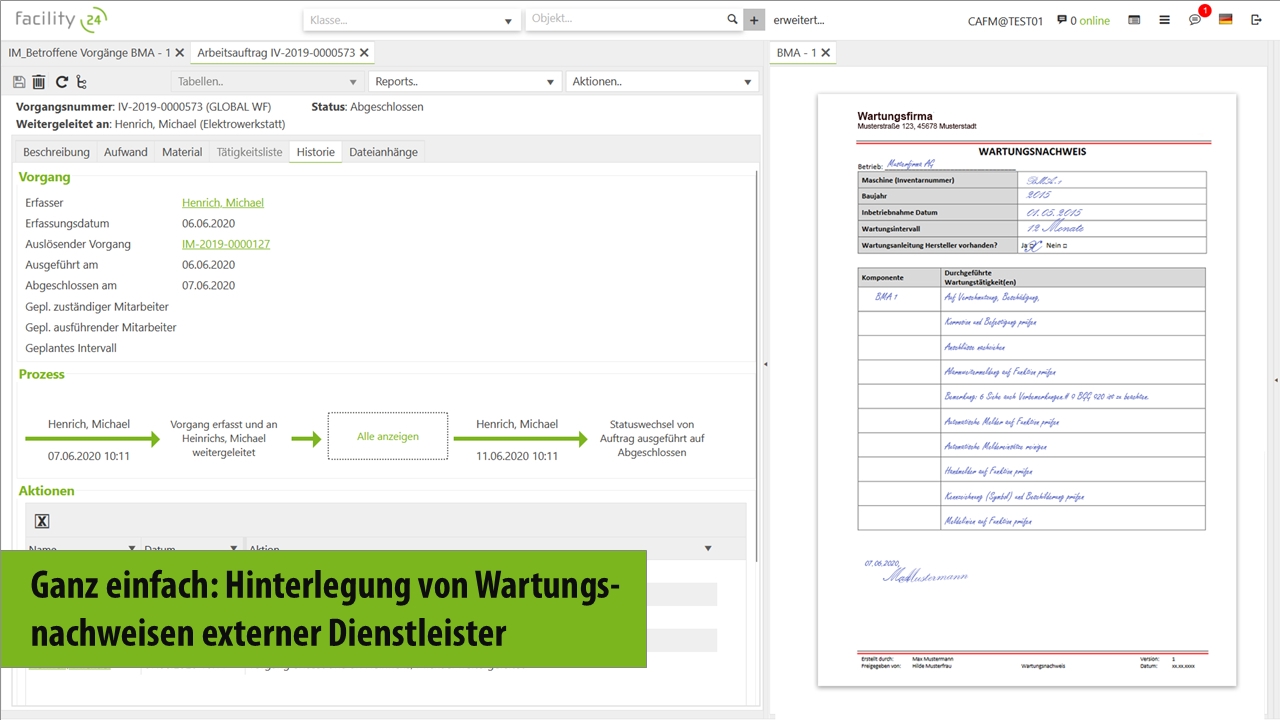
Task: Close the Arbeitsauftrag IV-2019-0000573 tab
Action: click(x=364, y=53)
